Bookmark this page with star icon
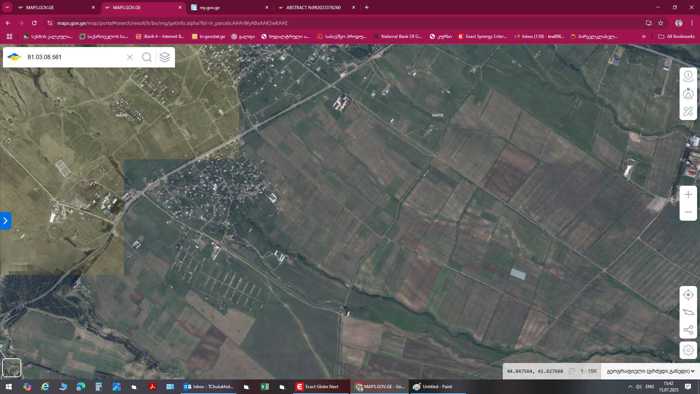 pyautogui.click(x=661, y=23)
